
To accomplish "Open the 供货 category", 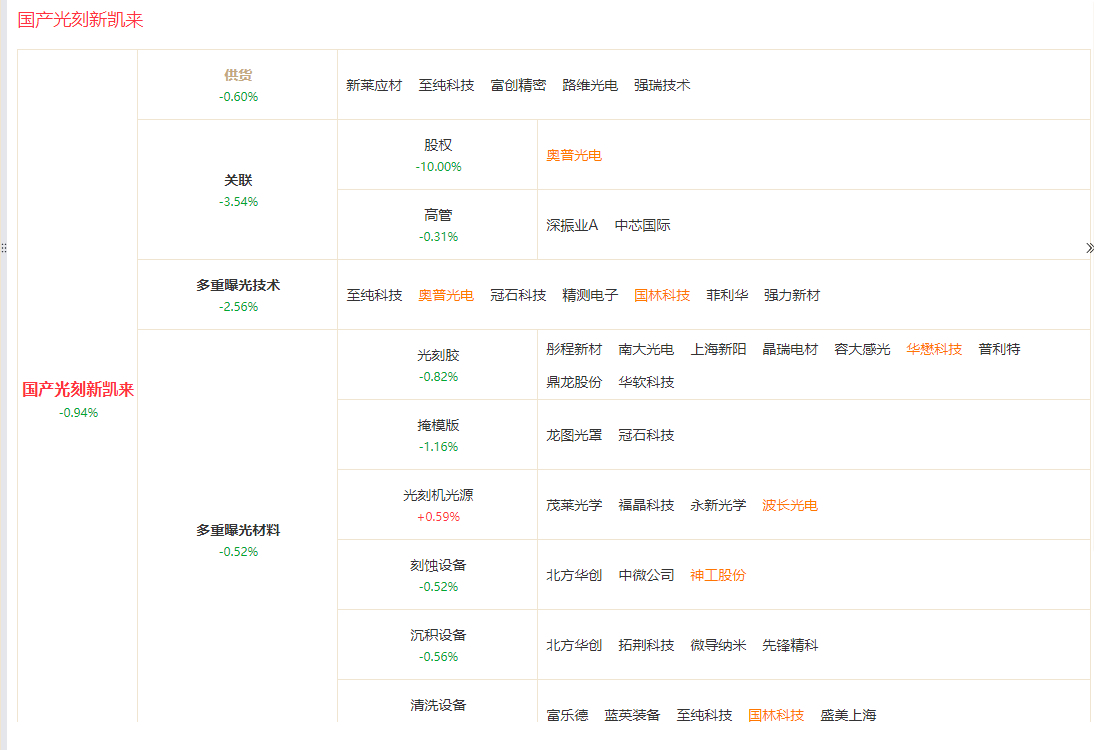I will click(x=238, y=75).
